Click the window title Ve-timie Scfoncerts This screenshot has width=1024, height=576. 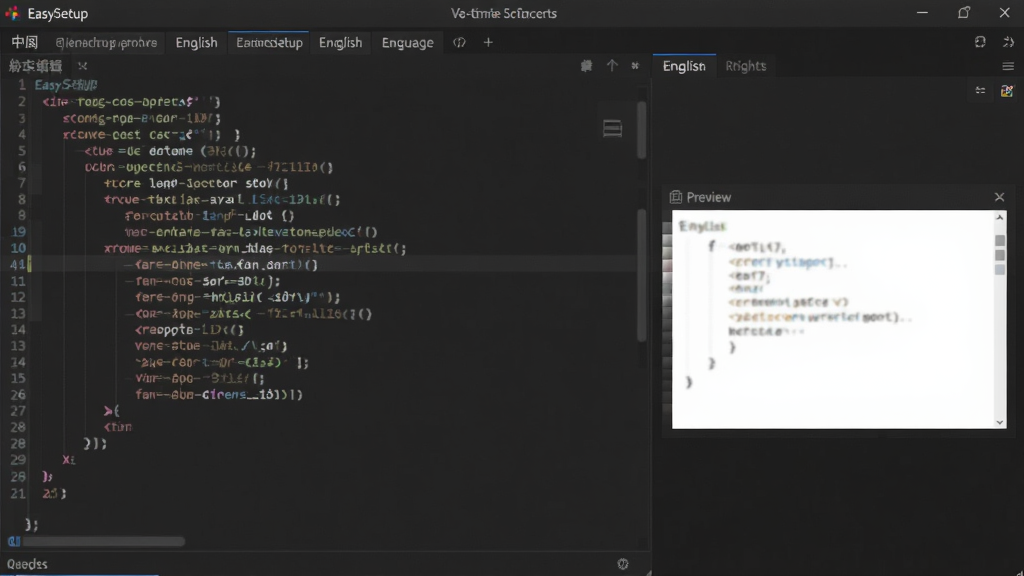coord(504,14)
